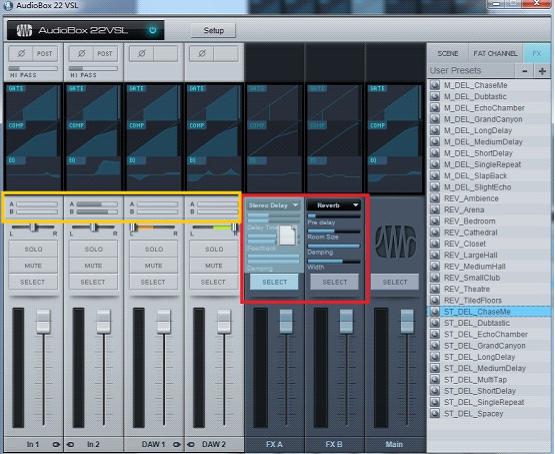
Task: Load preset ST_DEL_MultiTap
Action: [490, 380]
